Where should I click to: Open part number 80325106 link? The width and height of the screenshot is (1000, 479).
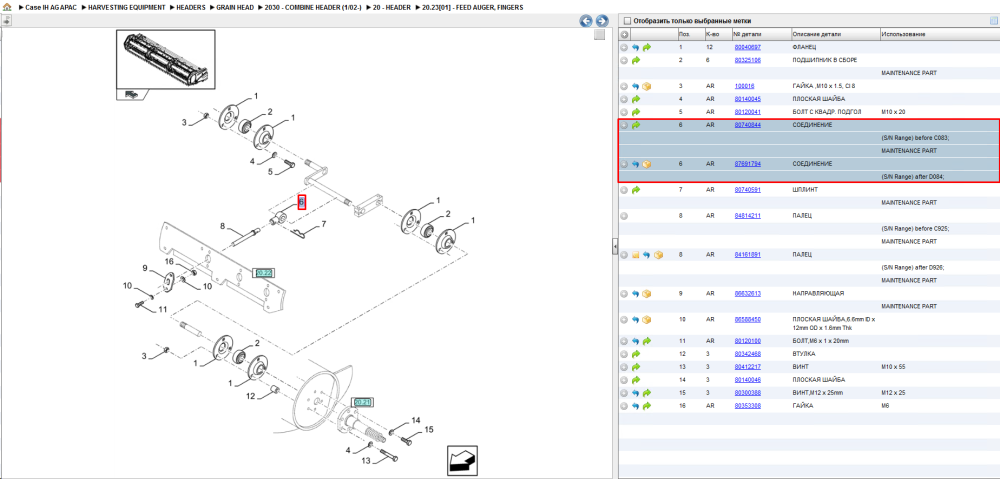point(747,60)
